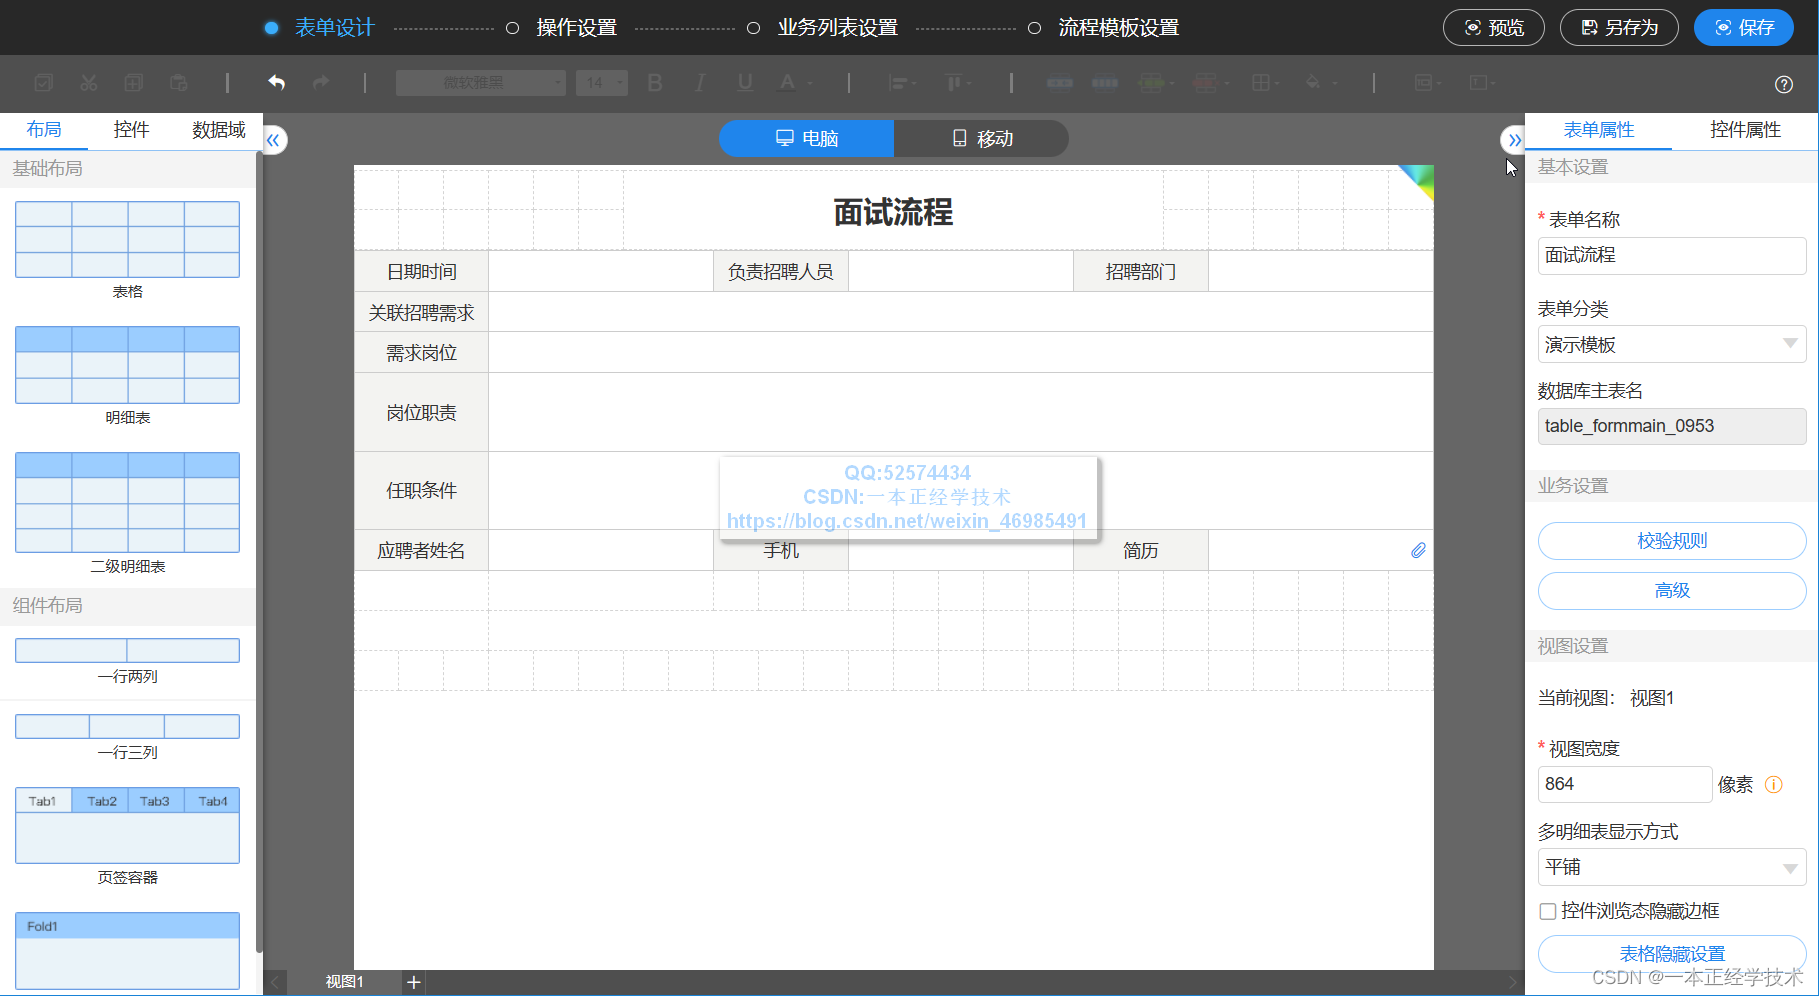Click the info icon next to 像素
Screen dimensions: 1819x996
(x=1774, y=785)
